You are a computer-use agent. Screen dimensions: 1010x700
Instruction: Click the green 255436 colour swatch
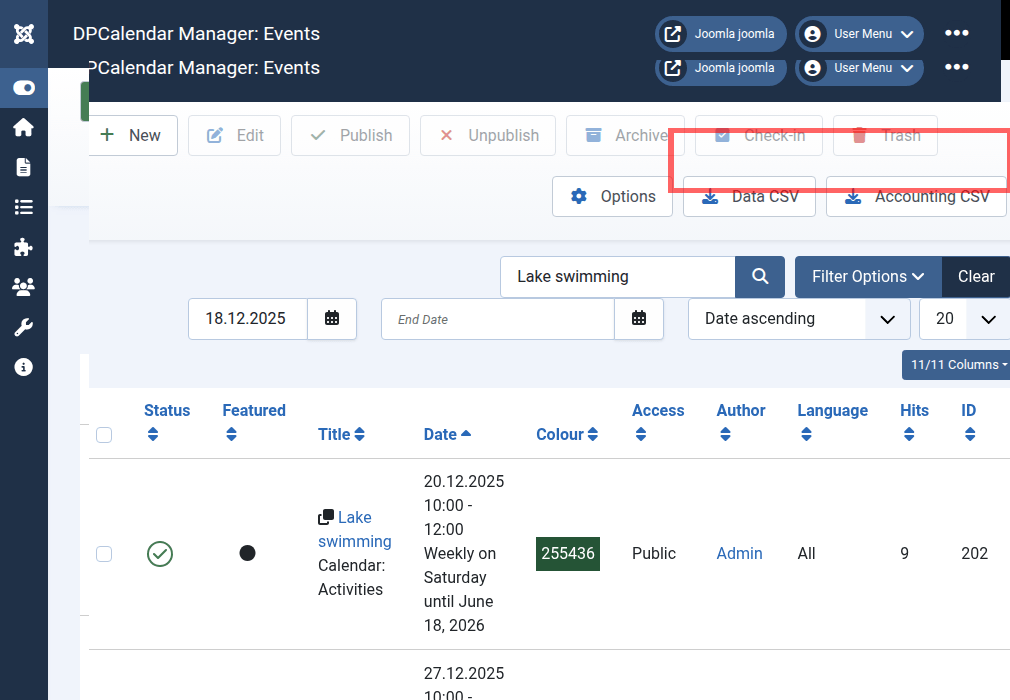point(568,554)
